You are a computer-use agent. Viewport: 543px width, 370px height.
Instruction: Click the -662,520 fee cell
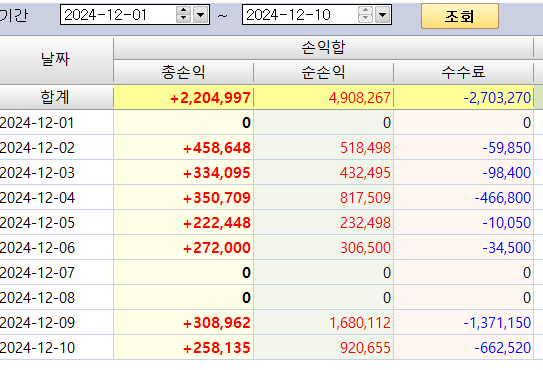coord(463,347)
